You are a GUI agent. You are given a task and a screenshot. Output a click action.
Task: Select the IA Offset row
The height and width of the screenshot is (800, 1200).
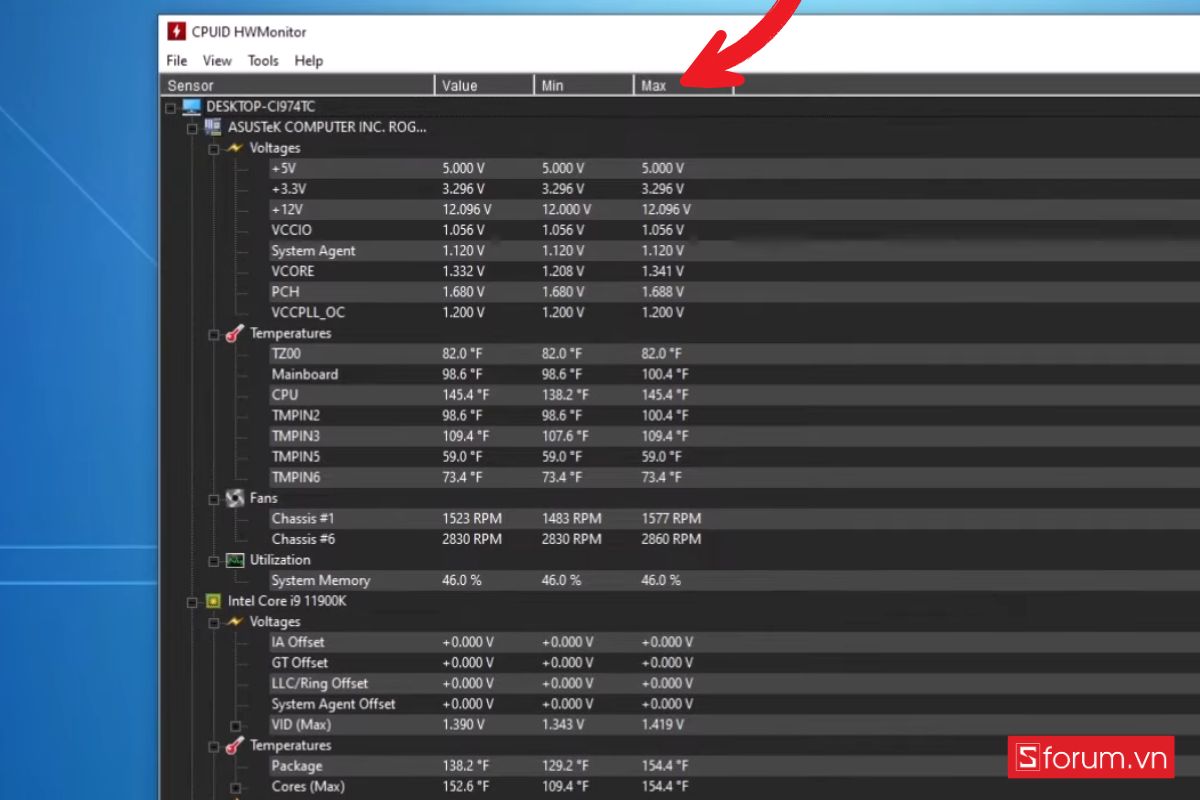click(x=735, y=642)
